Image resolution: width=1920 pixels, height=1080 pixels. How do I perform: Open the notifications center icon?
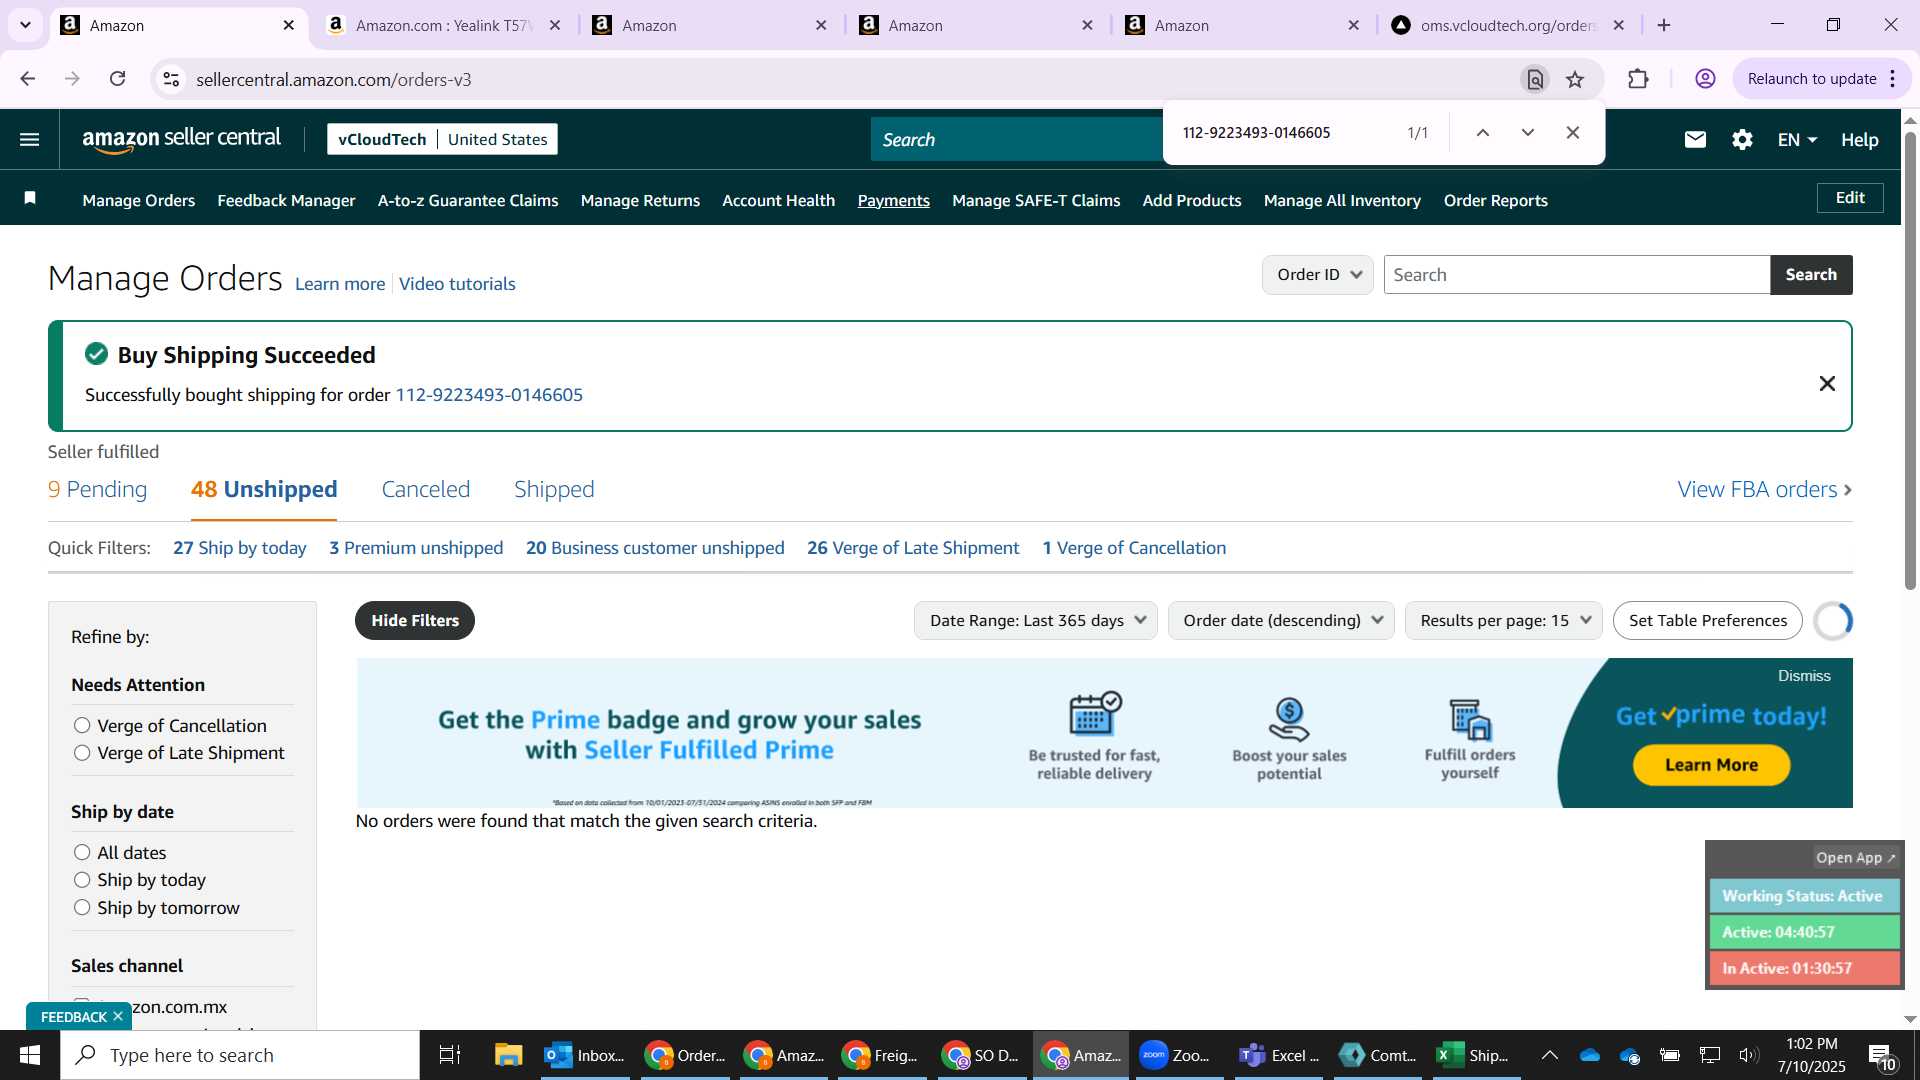point(1881,1056)
